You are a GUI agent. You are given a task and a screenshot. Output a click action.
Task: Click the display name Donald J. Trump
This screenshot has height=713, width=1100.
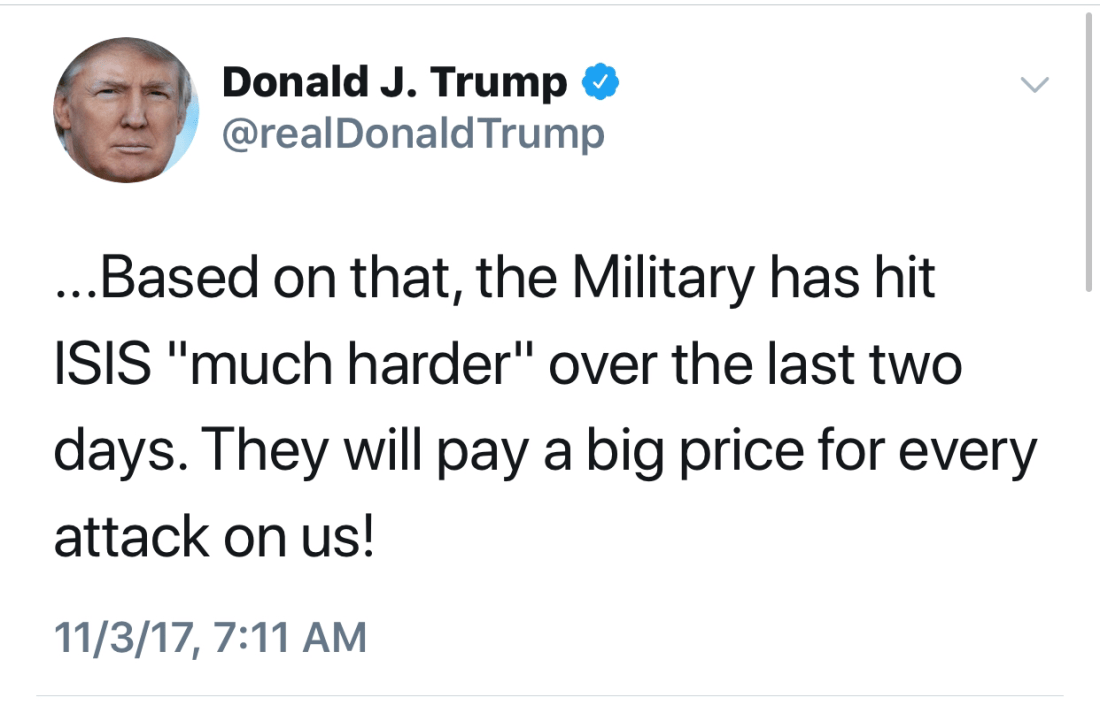click(x=394, y=83)
